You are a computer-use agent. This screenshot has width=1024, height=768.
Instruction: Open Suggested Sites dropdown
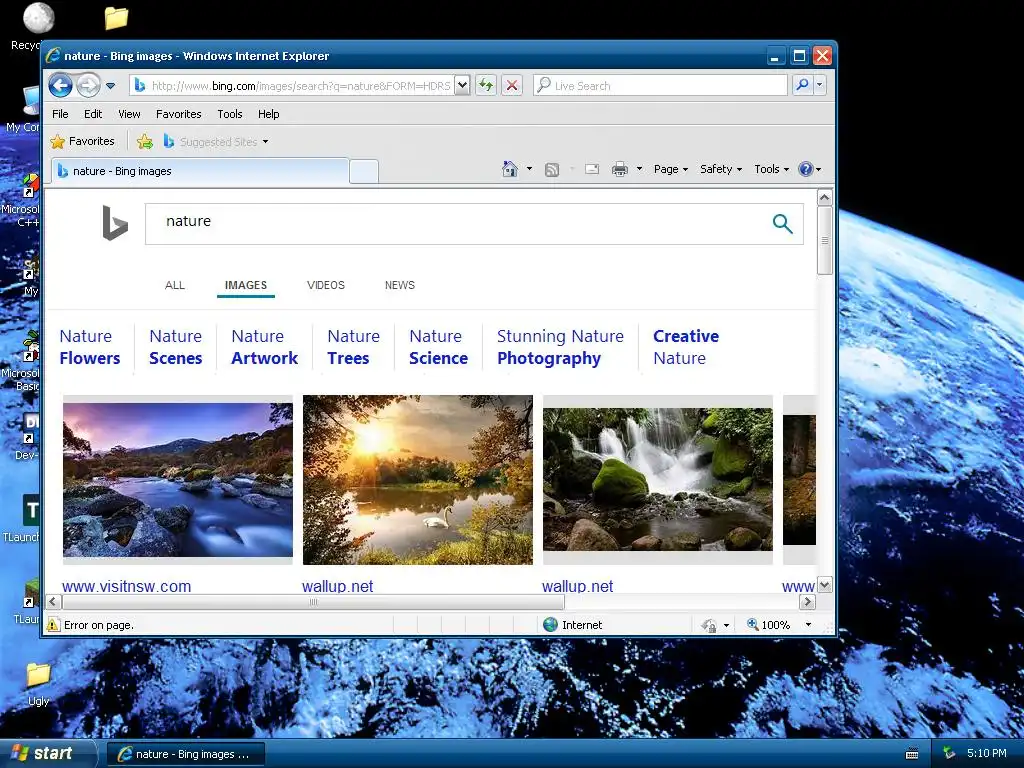(x=216, y=141)
